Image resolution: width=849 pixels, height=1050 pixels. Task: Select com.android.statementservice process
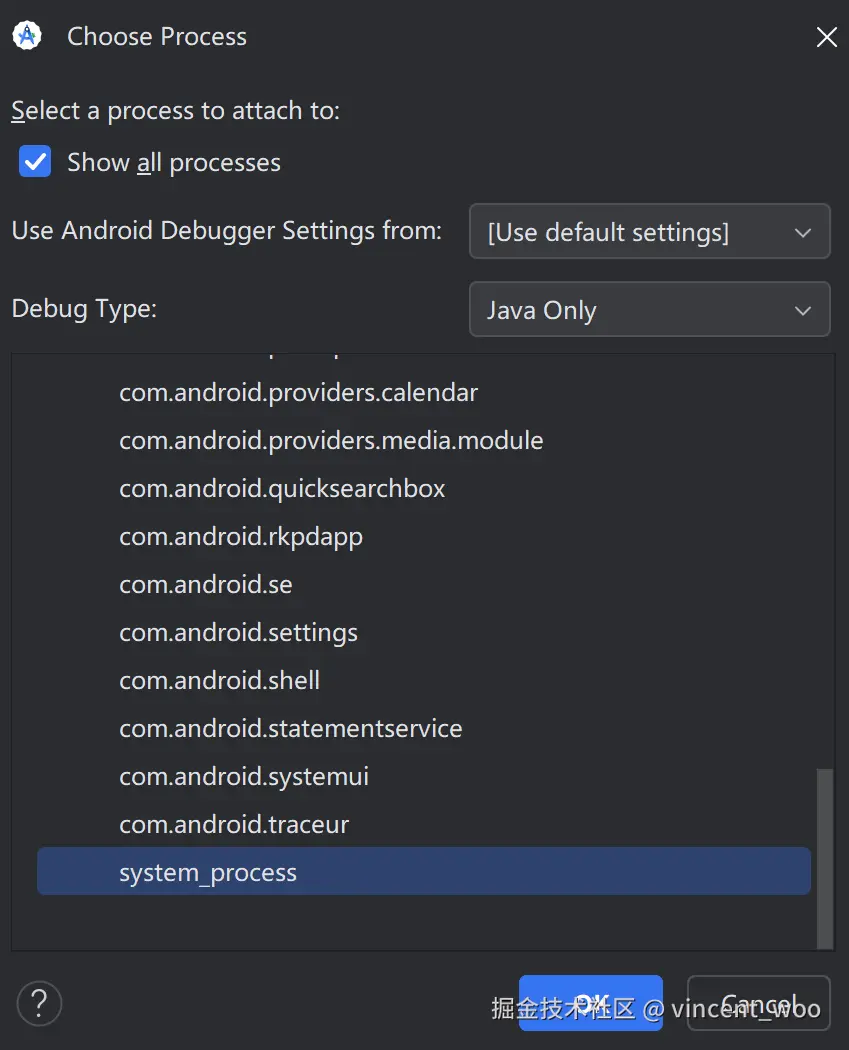pyautogui.click(x=290, y=729)
